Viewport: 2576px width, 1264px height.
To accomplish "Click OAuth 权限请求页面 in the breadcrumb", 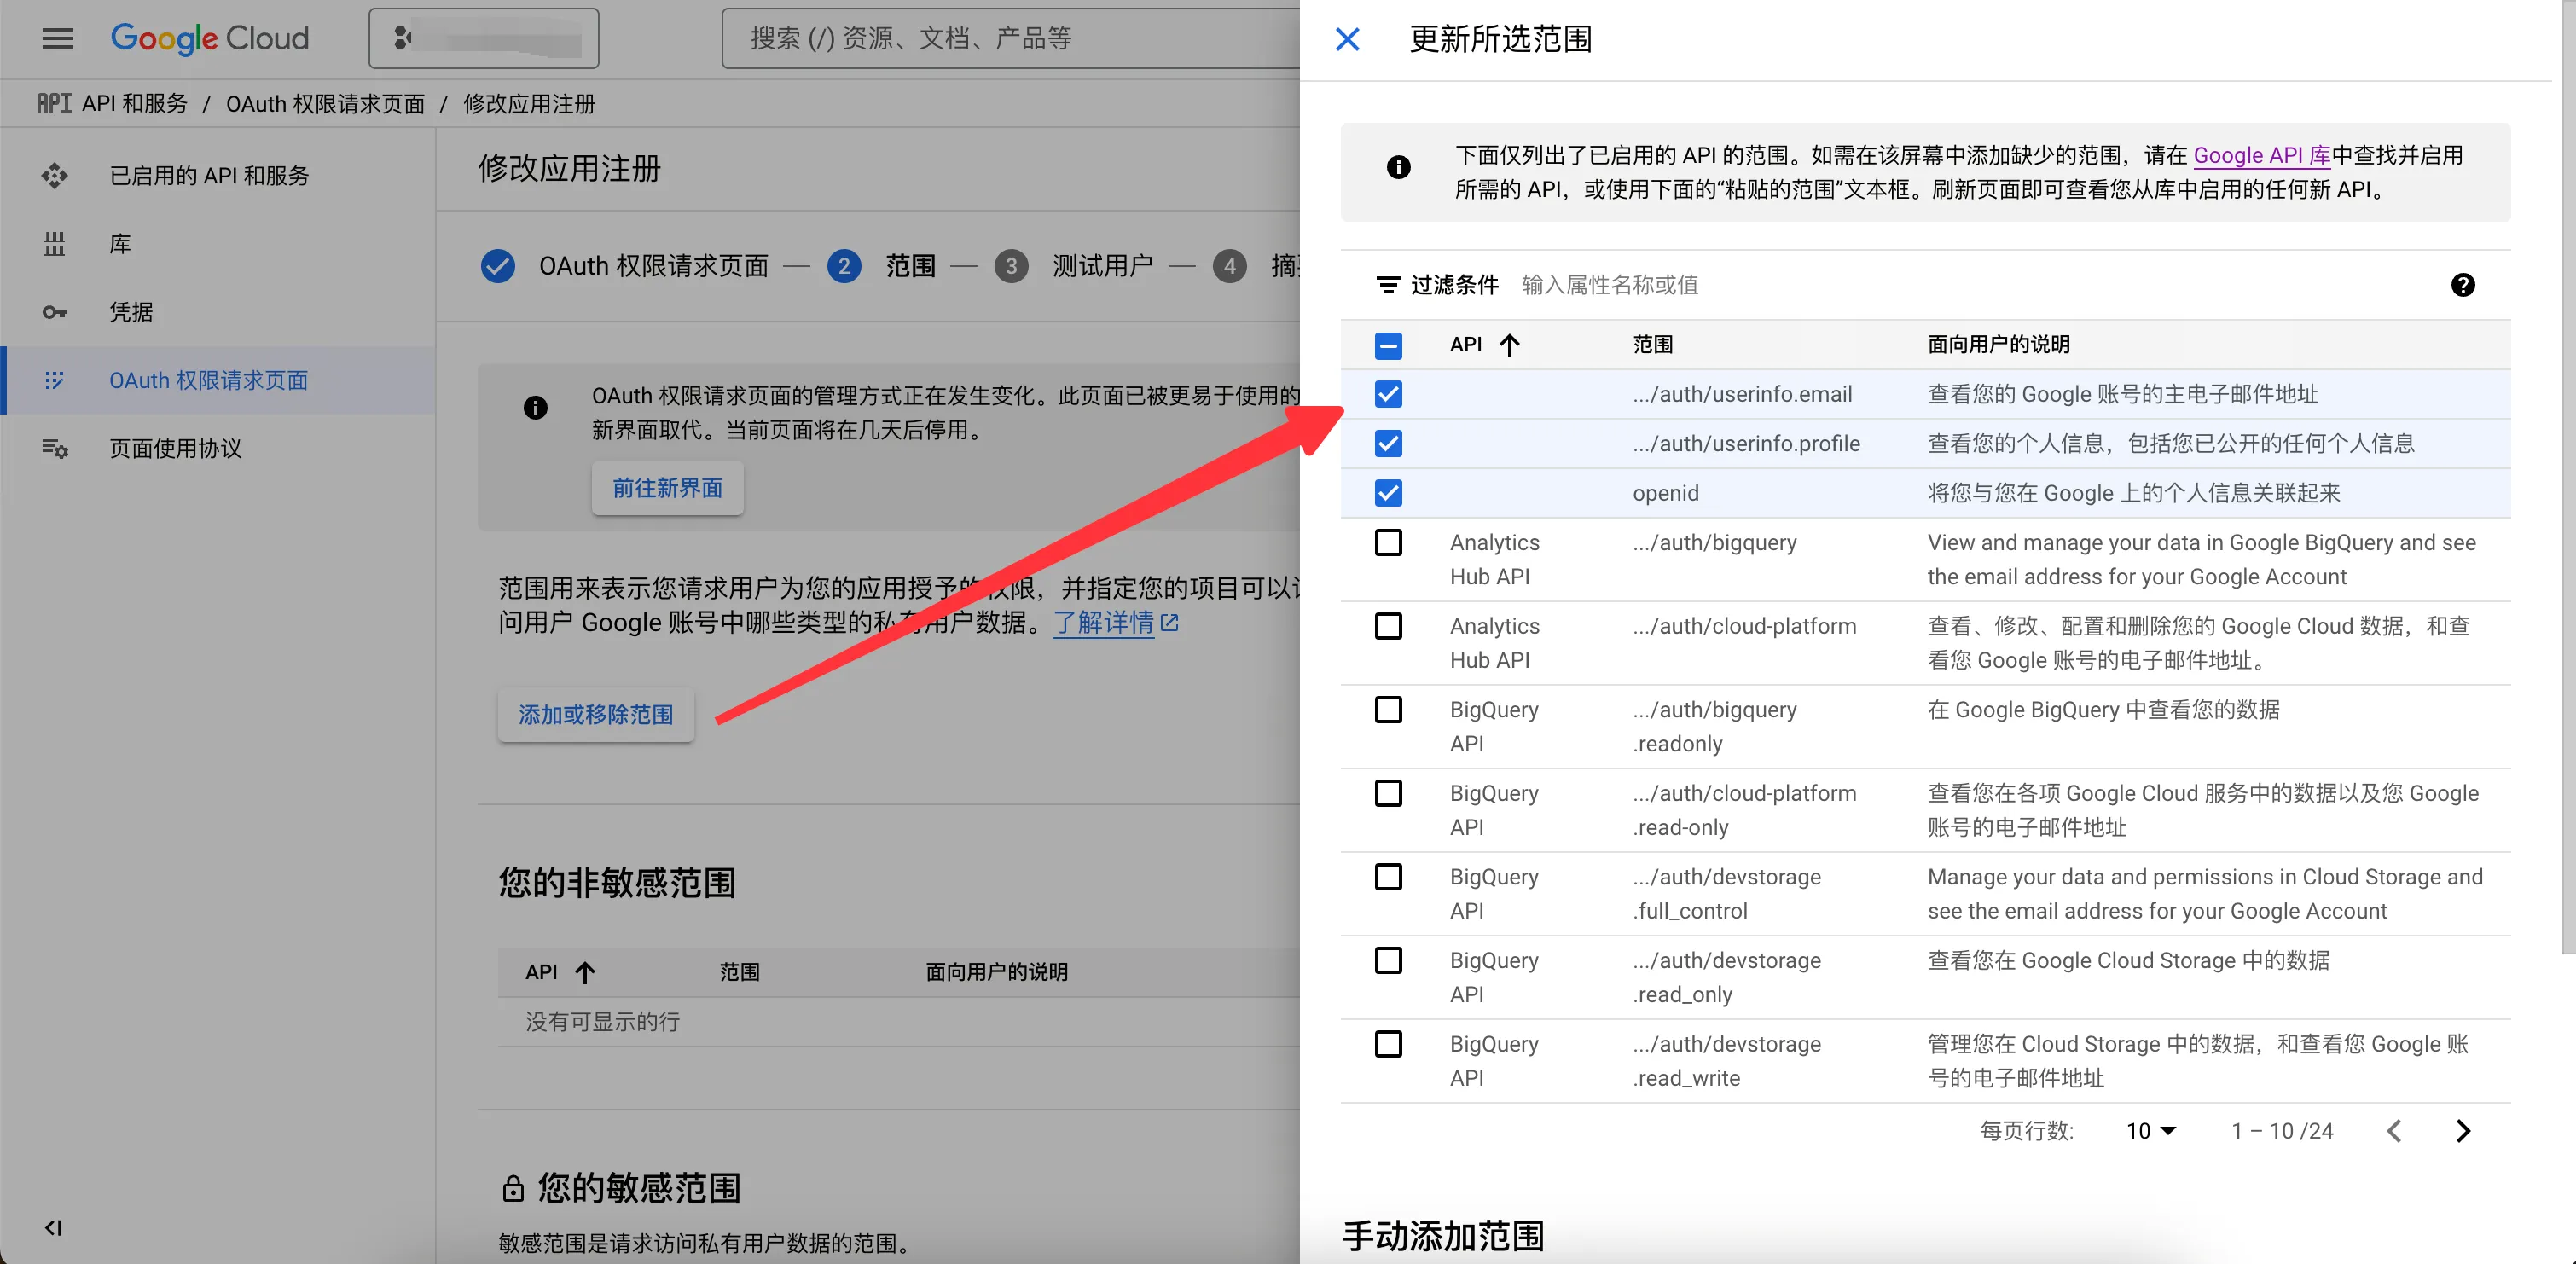I will click(x=325, y=104).
